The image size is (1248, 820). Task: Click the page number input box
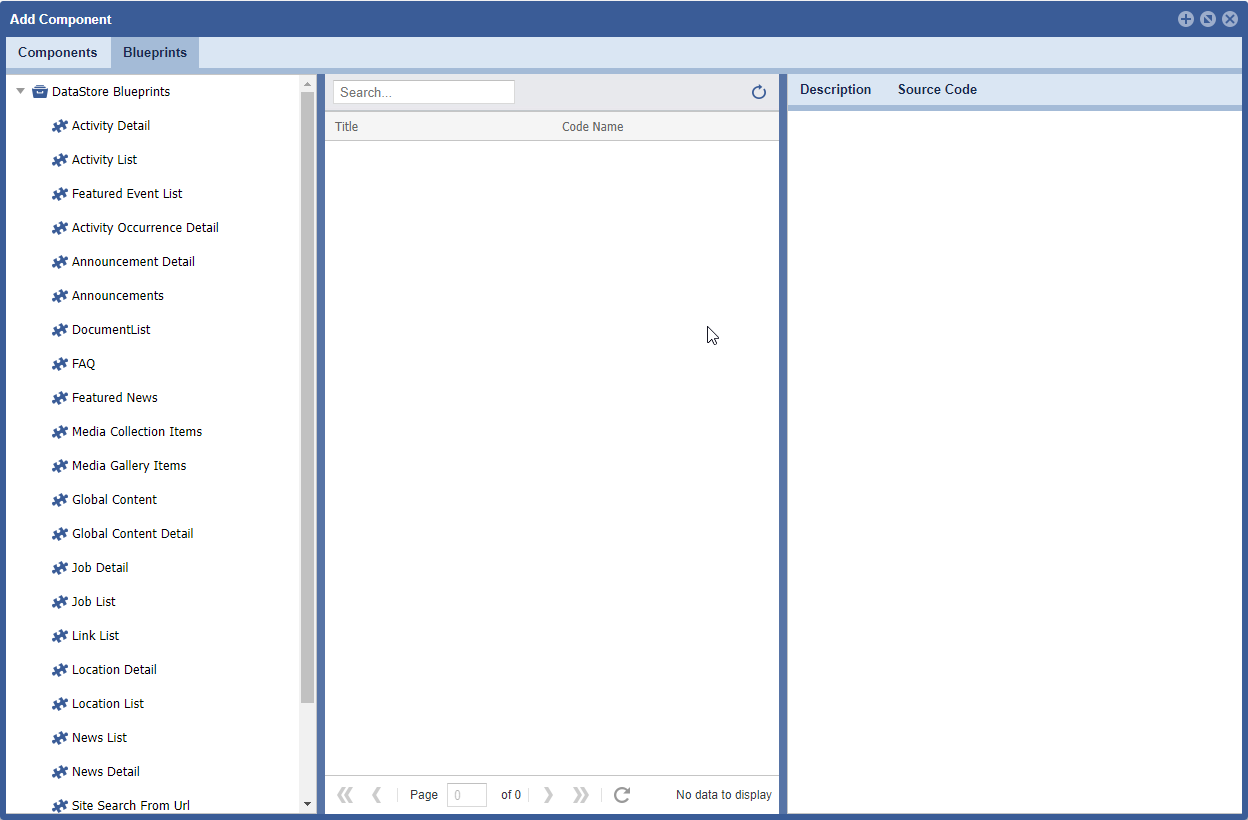tap(466, 795)
